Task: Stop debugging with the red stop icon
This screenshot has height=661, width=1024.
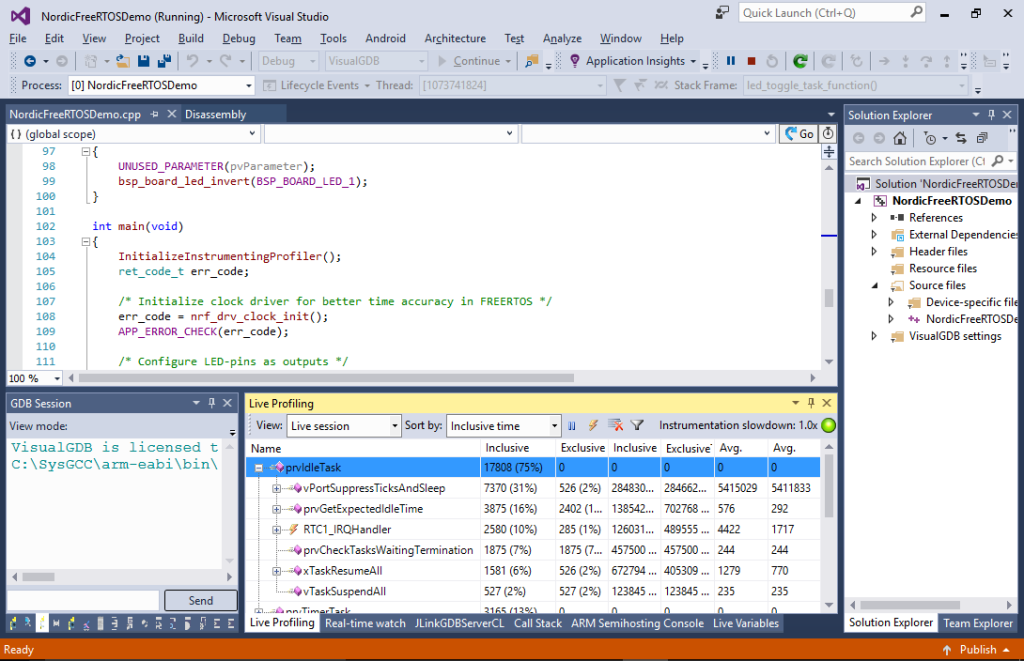Action: point(751,61)
